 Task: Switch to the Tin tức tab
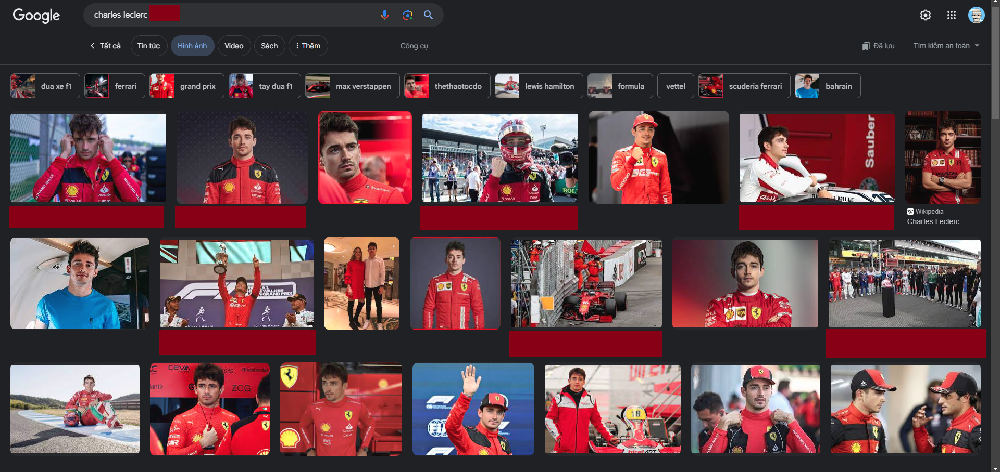pos(149,46)
